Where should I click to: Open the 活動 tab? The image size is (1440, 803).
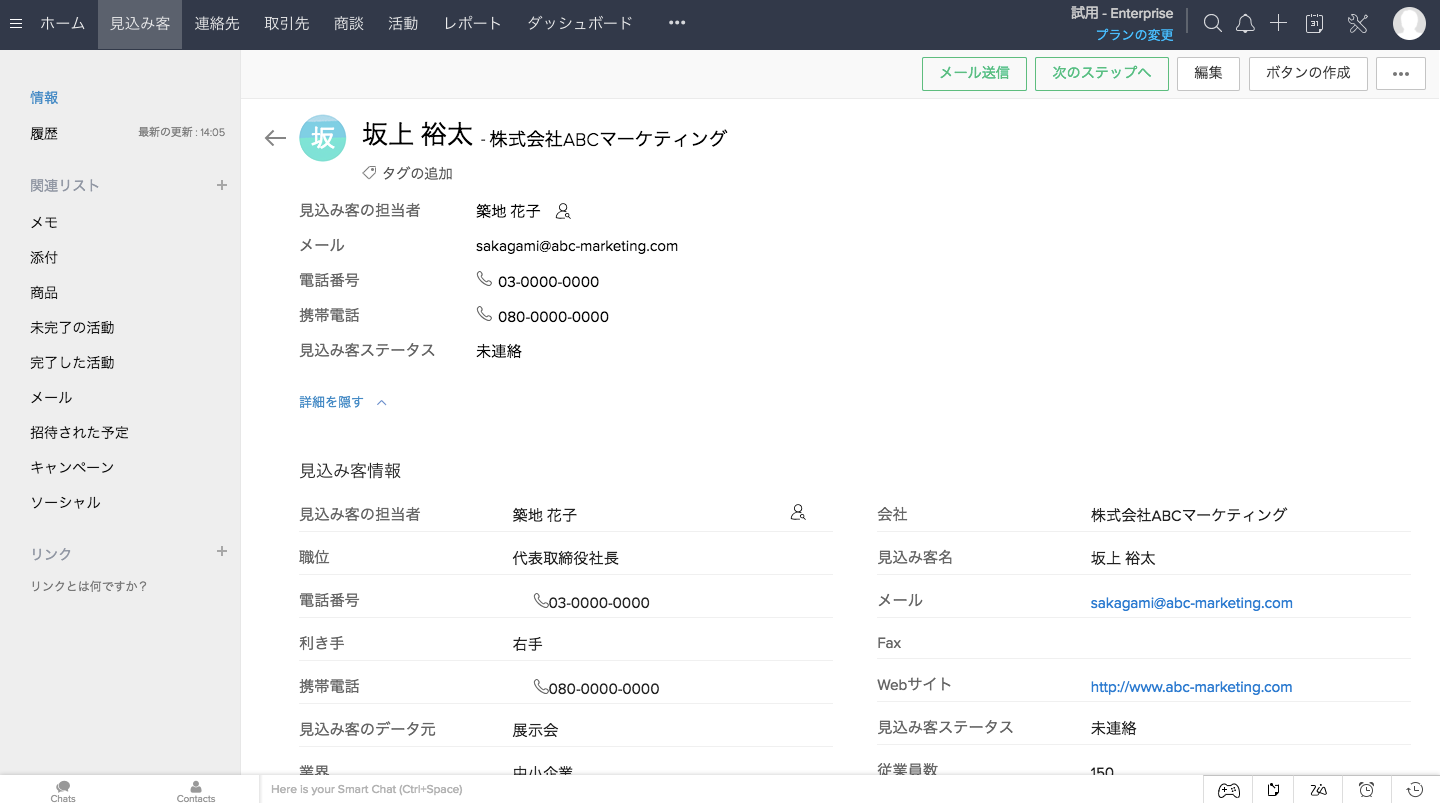[403, 23]
